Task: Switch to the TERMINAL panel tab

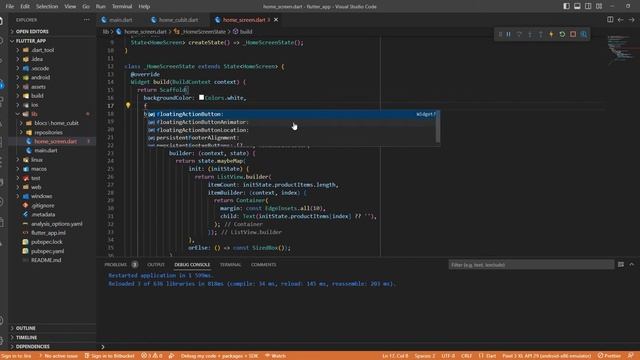Action: [230, 264]
